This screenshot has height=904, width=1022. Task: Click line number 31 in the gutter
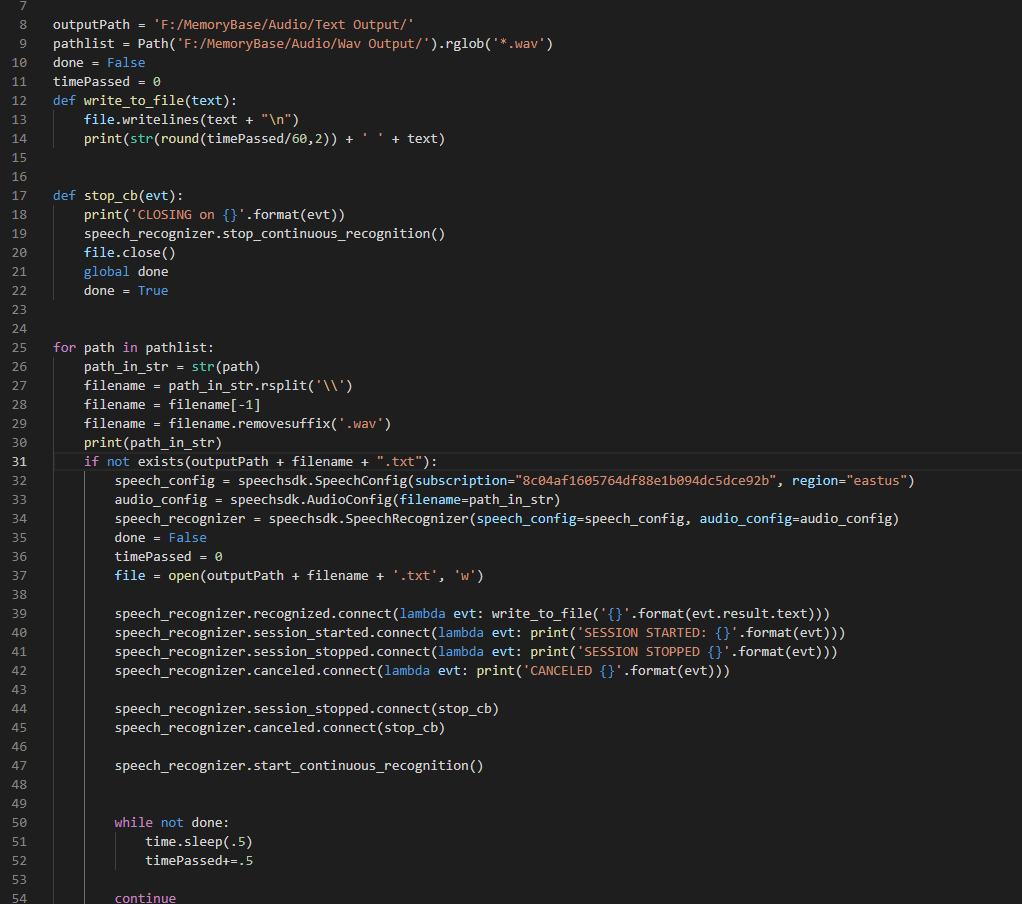tap(19, 461)
